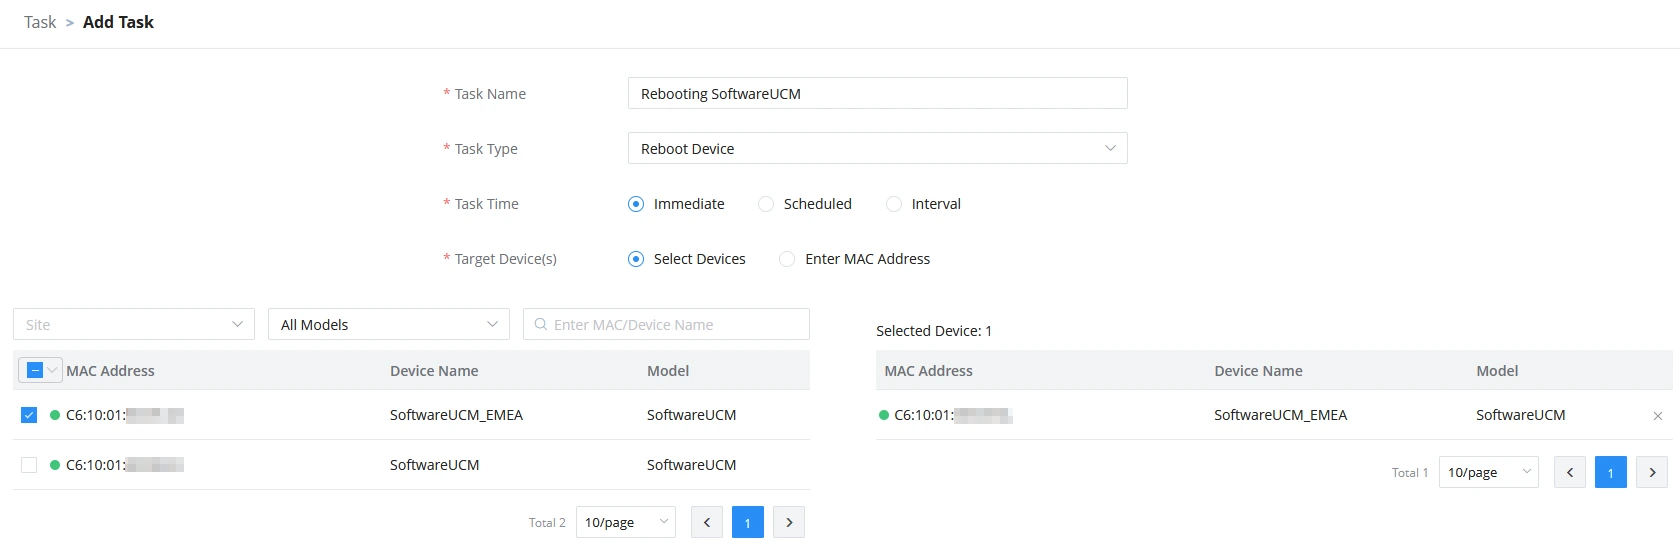Click Add Task breadcrumb title
The width and height of the screenshot is (1680, 550).
pos(118,22)
